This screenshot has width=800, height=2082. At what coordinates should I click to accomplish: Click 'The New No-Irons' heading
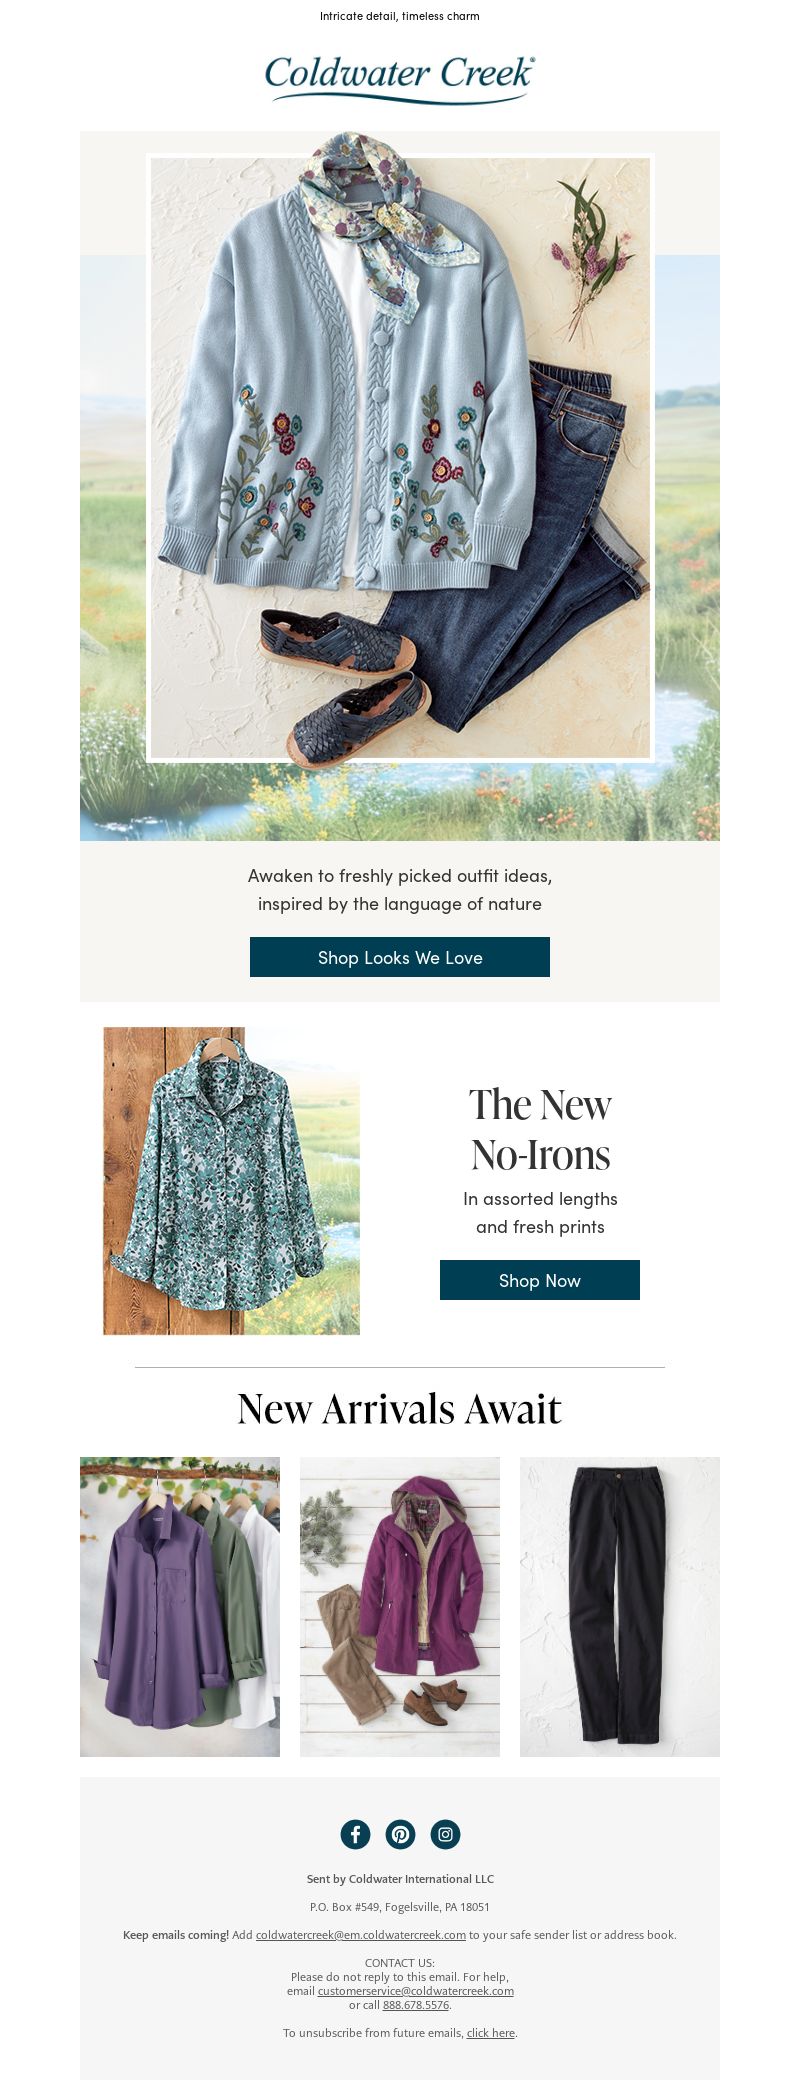point(540,1130)
